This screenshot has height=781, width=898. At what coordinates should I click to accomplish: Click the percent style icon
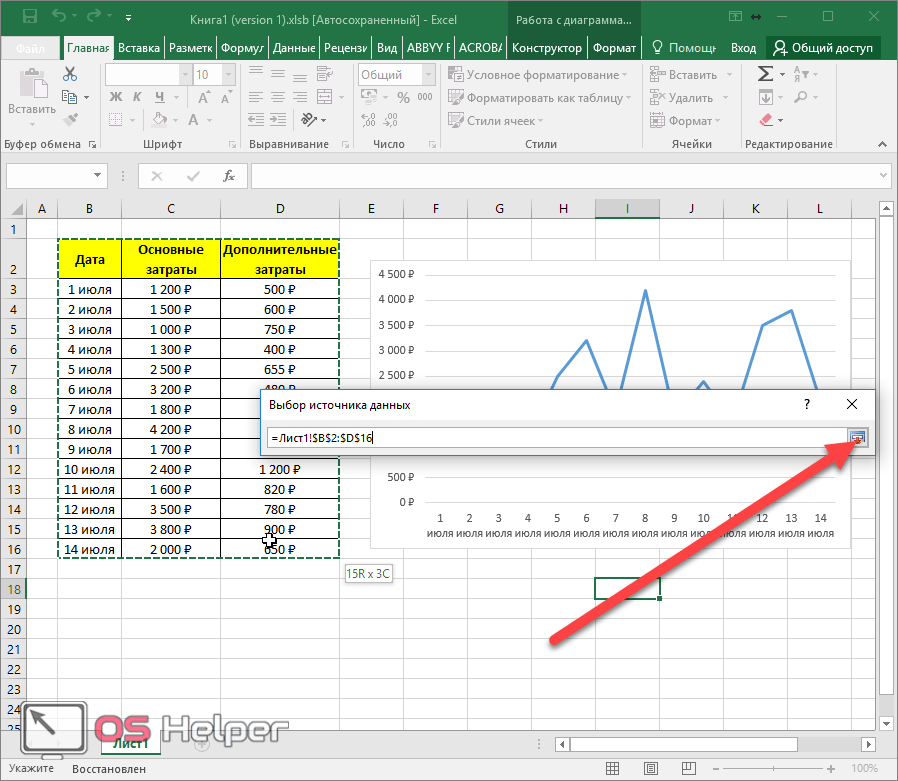click(403, 97)
